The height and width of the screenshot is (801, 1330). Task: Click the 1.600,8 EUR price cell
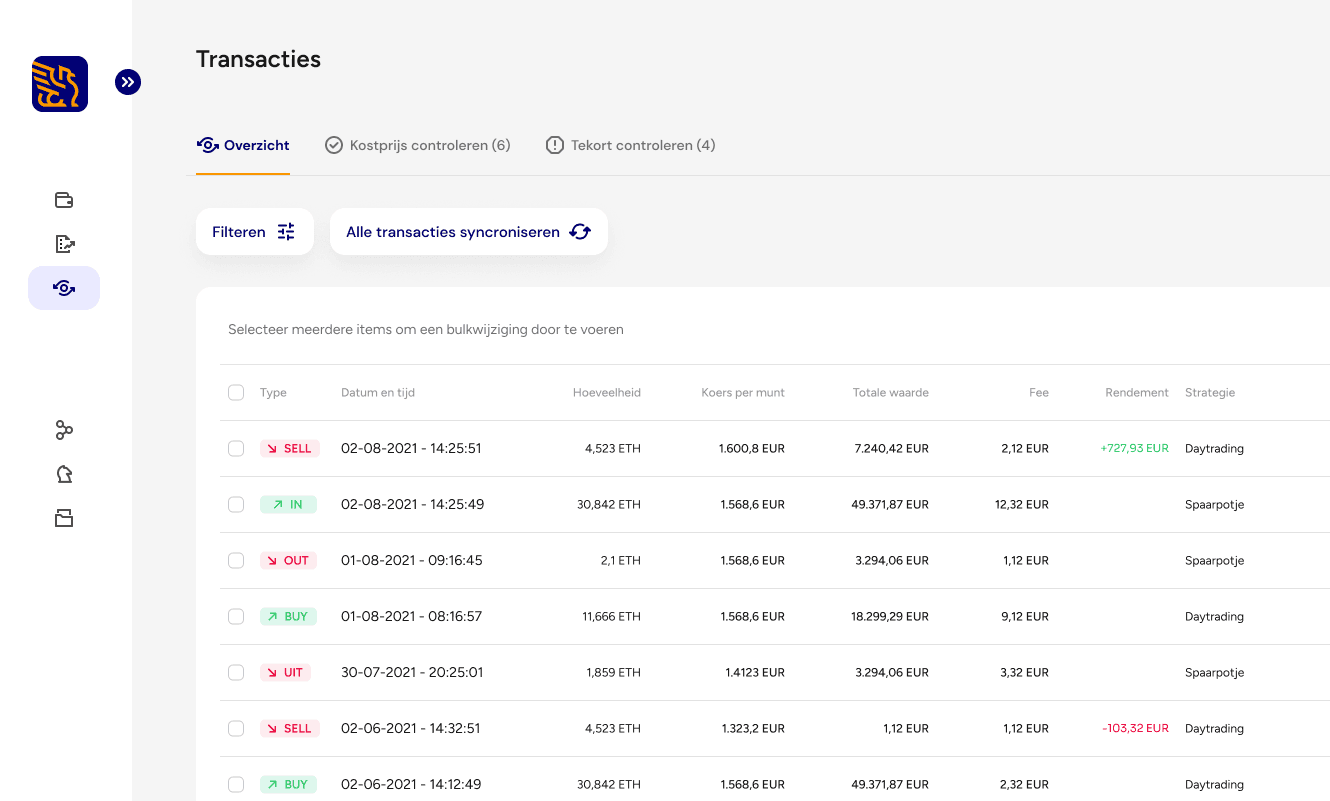click(752, 449)
